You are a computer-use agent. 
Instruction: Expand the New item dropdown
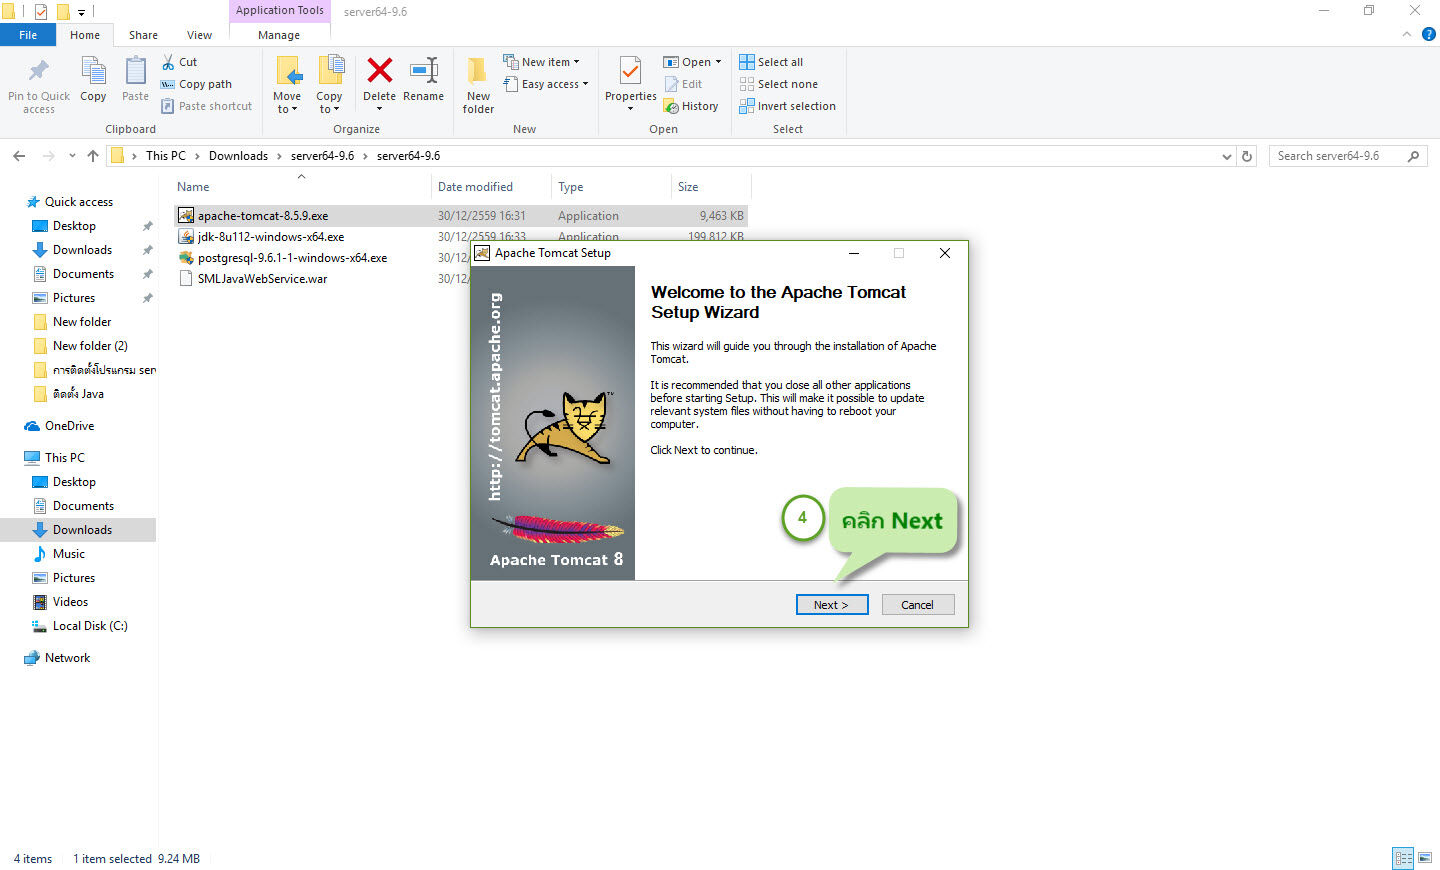click(543, 61)
